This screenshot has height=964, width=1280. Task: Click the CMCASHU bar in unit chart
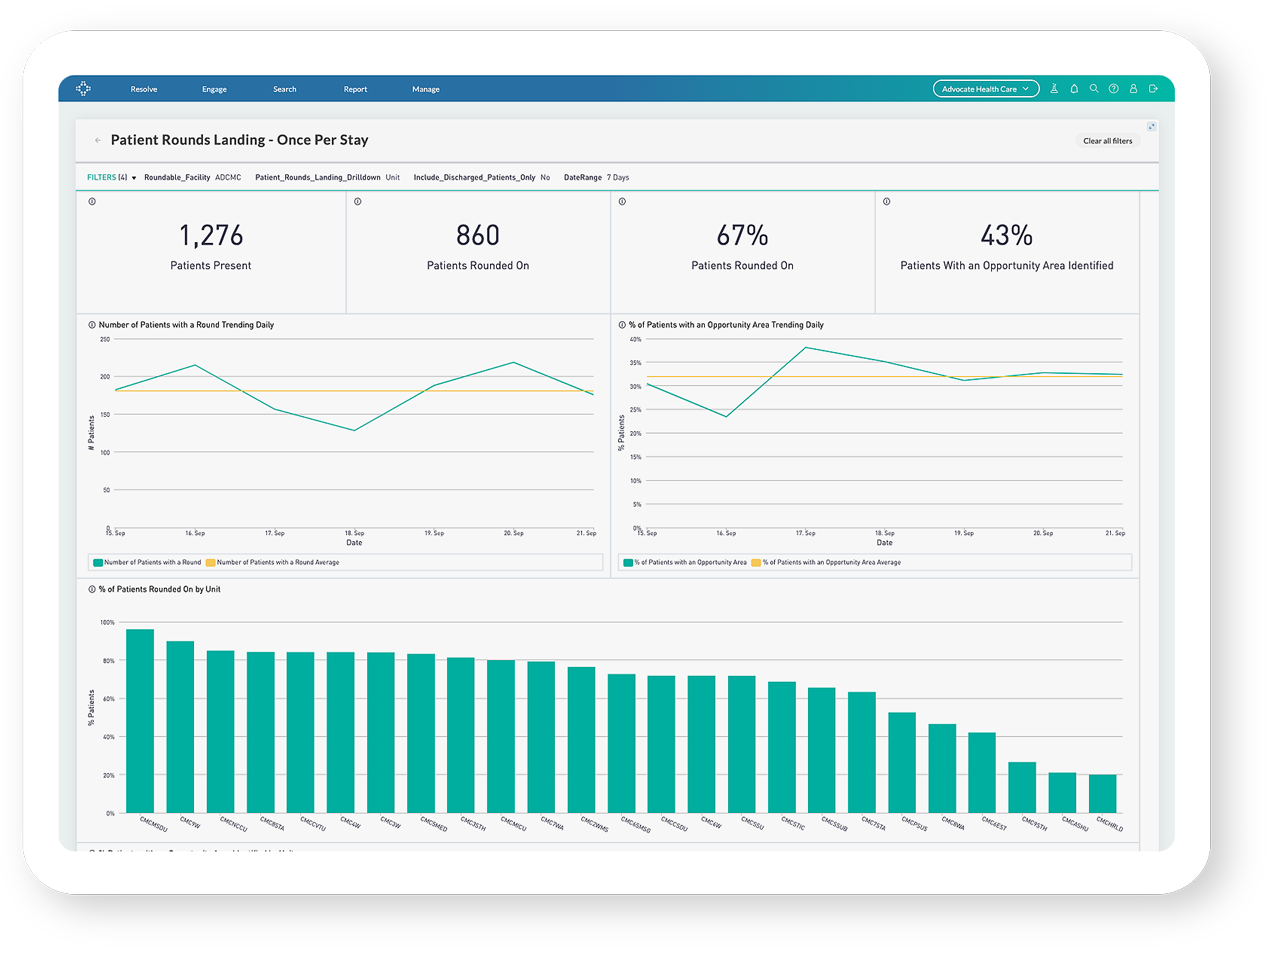click(x=1062, y=793)
